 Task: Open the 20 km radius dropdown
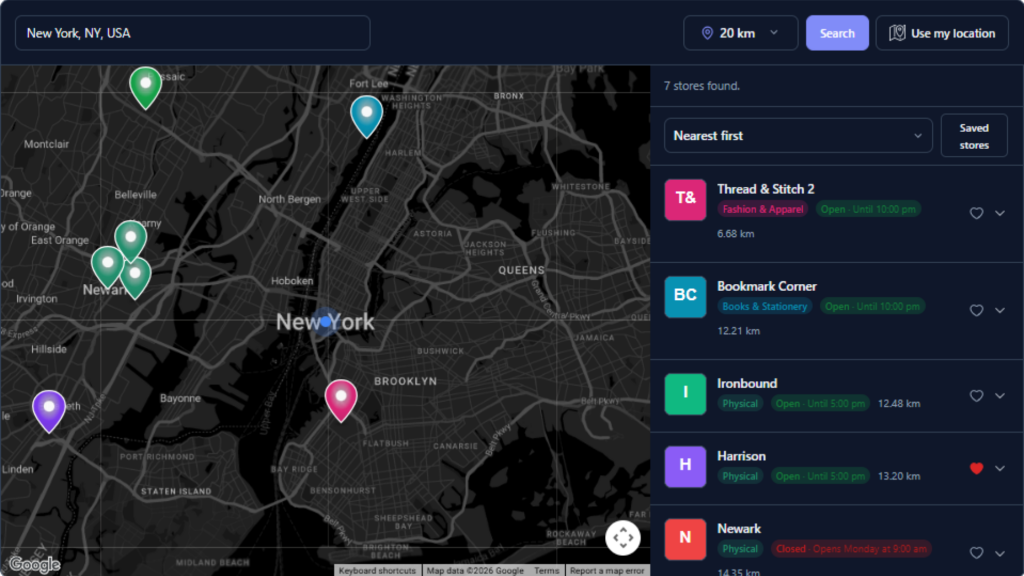tap(741, 33)
